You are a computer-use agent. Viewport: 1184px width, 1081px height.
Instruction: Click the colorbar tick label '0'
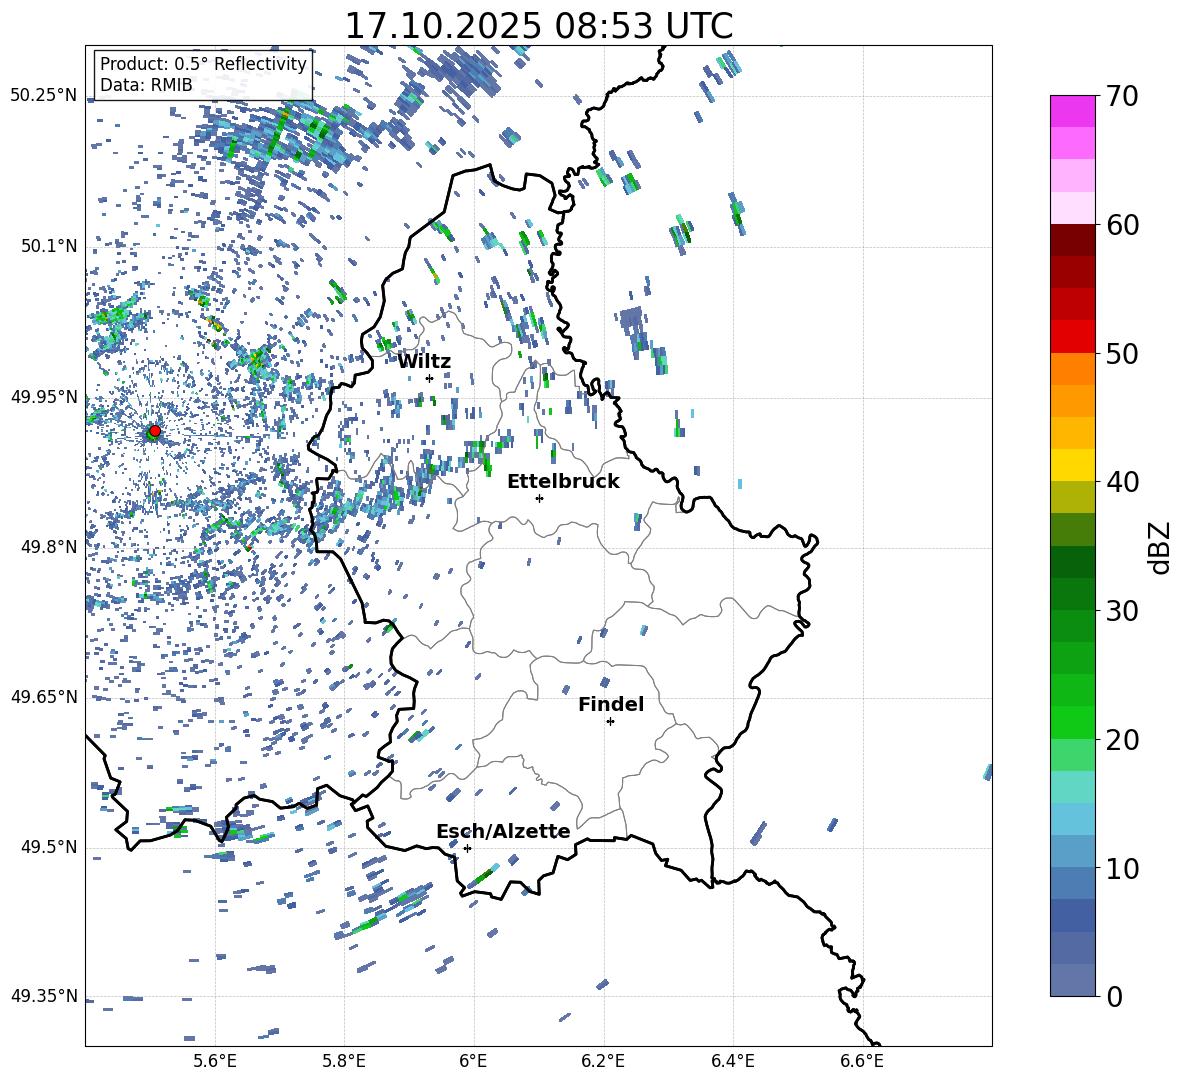1114,997
